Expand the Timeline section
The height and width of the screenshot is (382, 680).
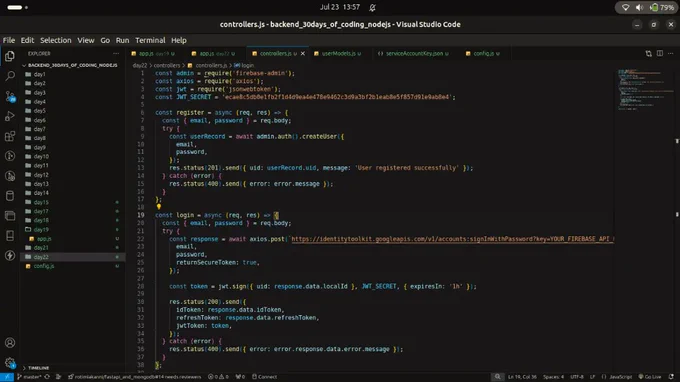[x=72, y=368]
